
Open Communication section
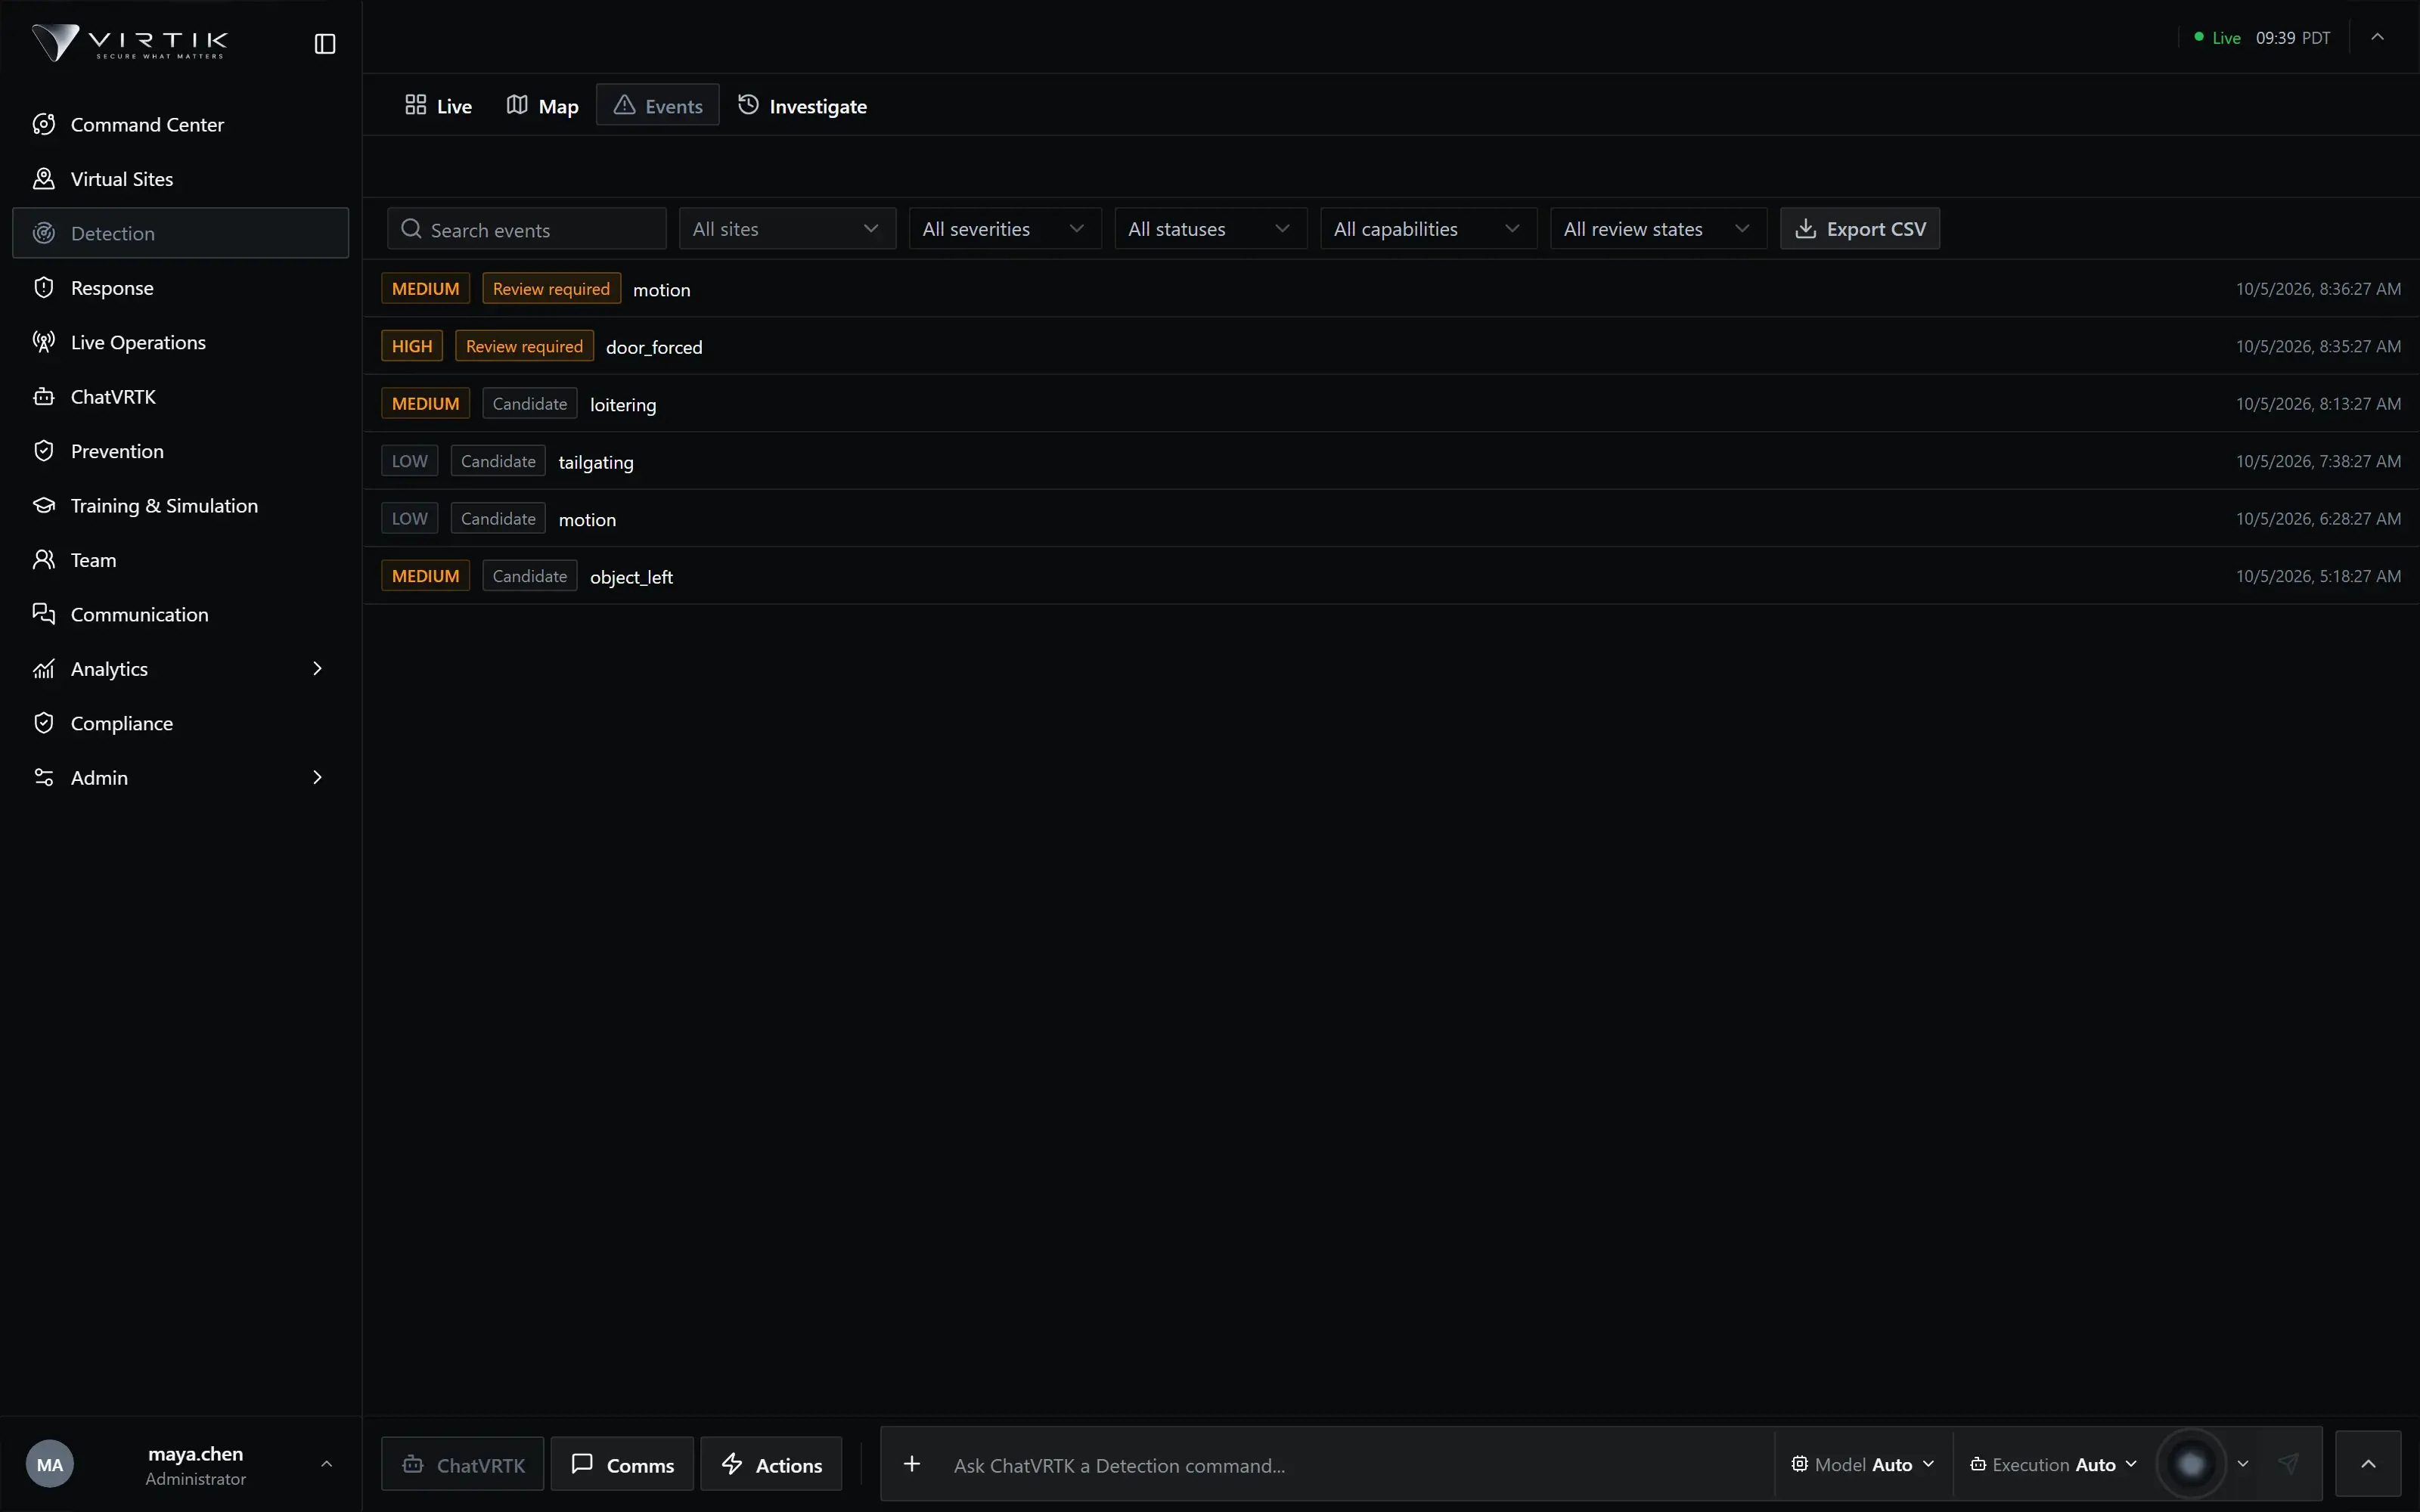coord(180,615)
